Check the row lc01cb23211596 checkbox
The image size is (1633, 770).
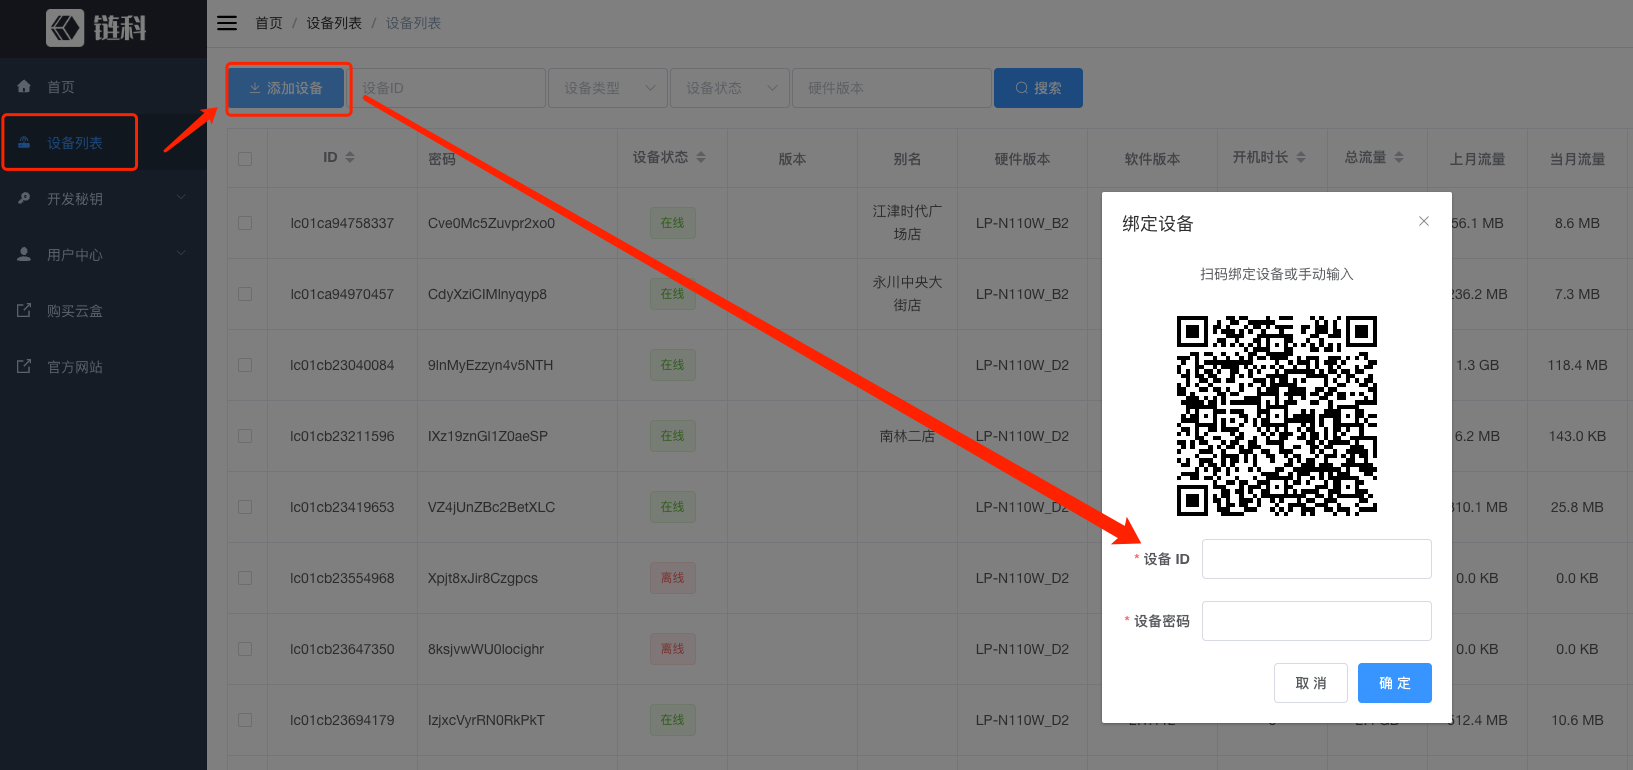click(245, 436)
